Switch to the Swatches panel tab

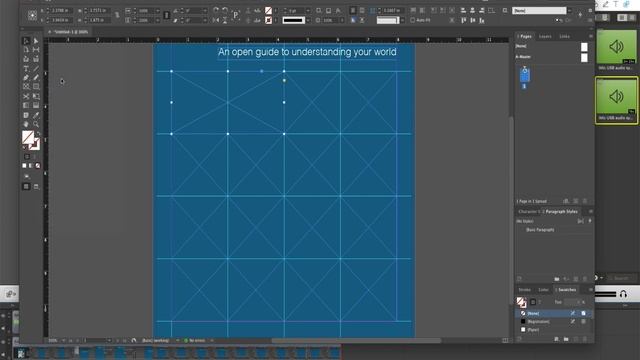click(x=566, y=290)
